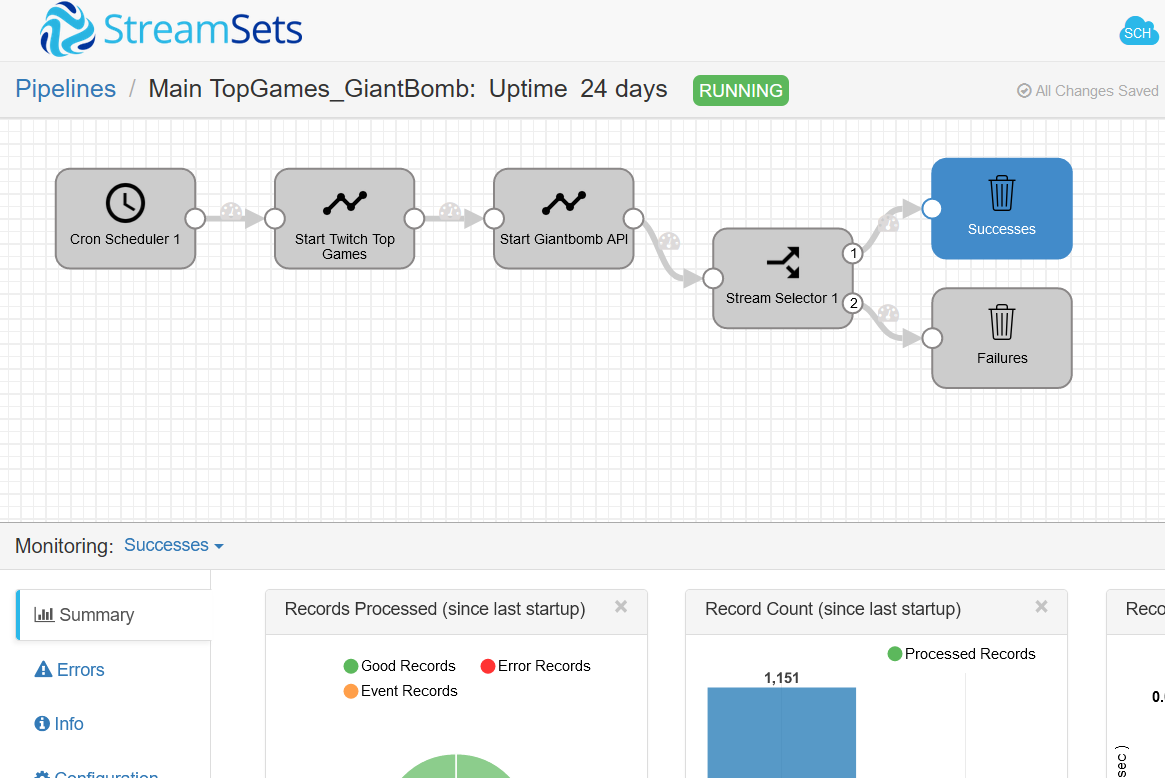Select the Stream Selector 1 label
Screen dimensions: 1165x778
[x=782, y=298]
